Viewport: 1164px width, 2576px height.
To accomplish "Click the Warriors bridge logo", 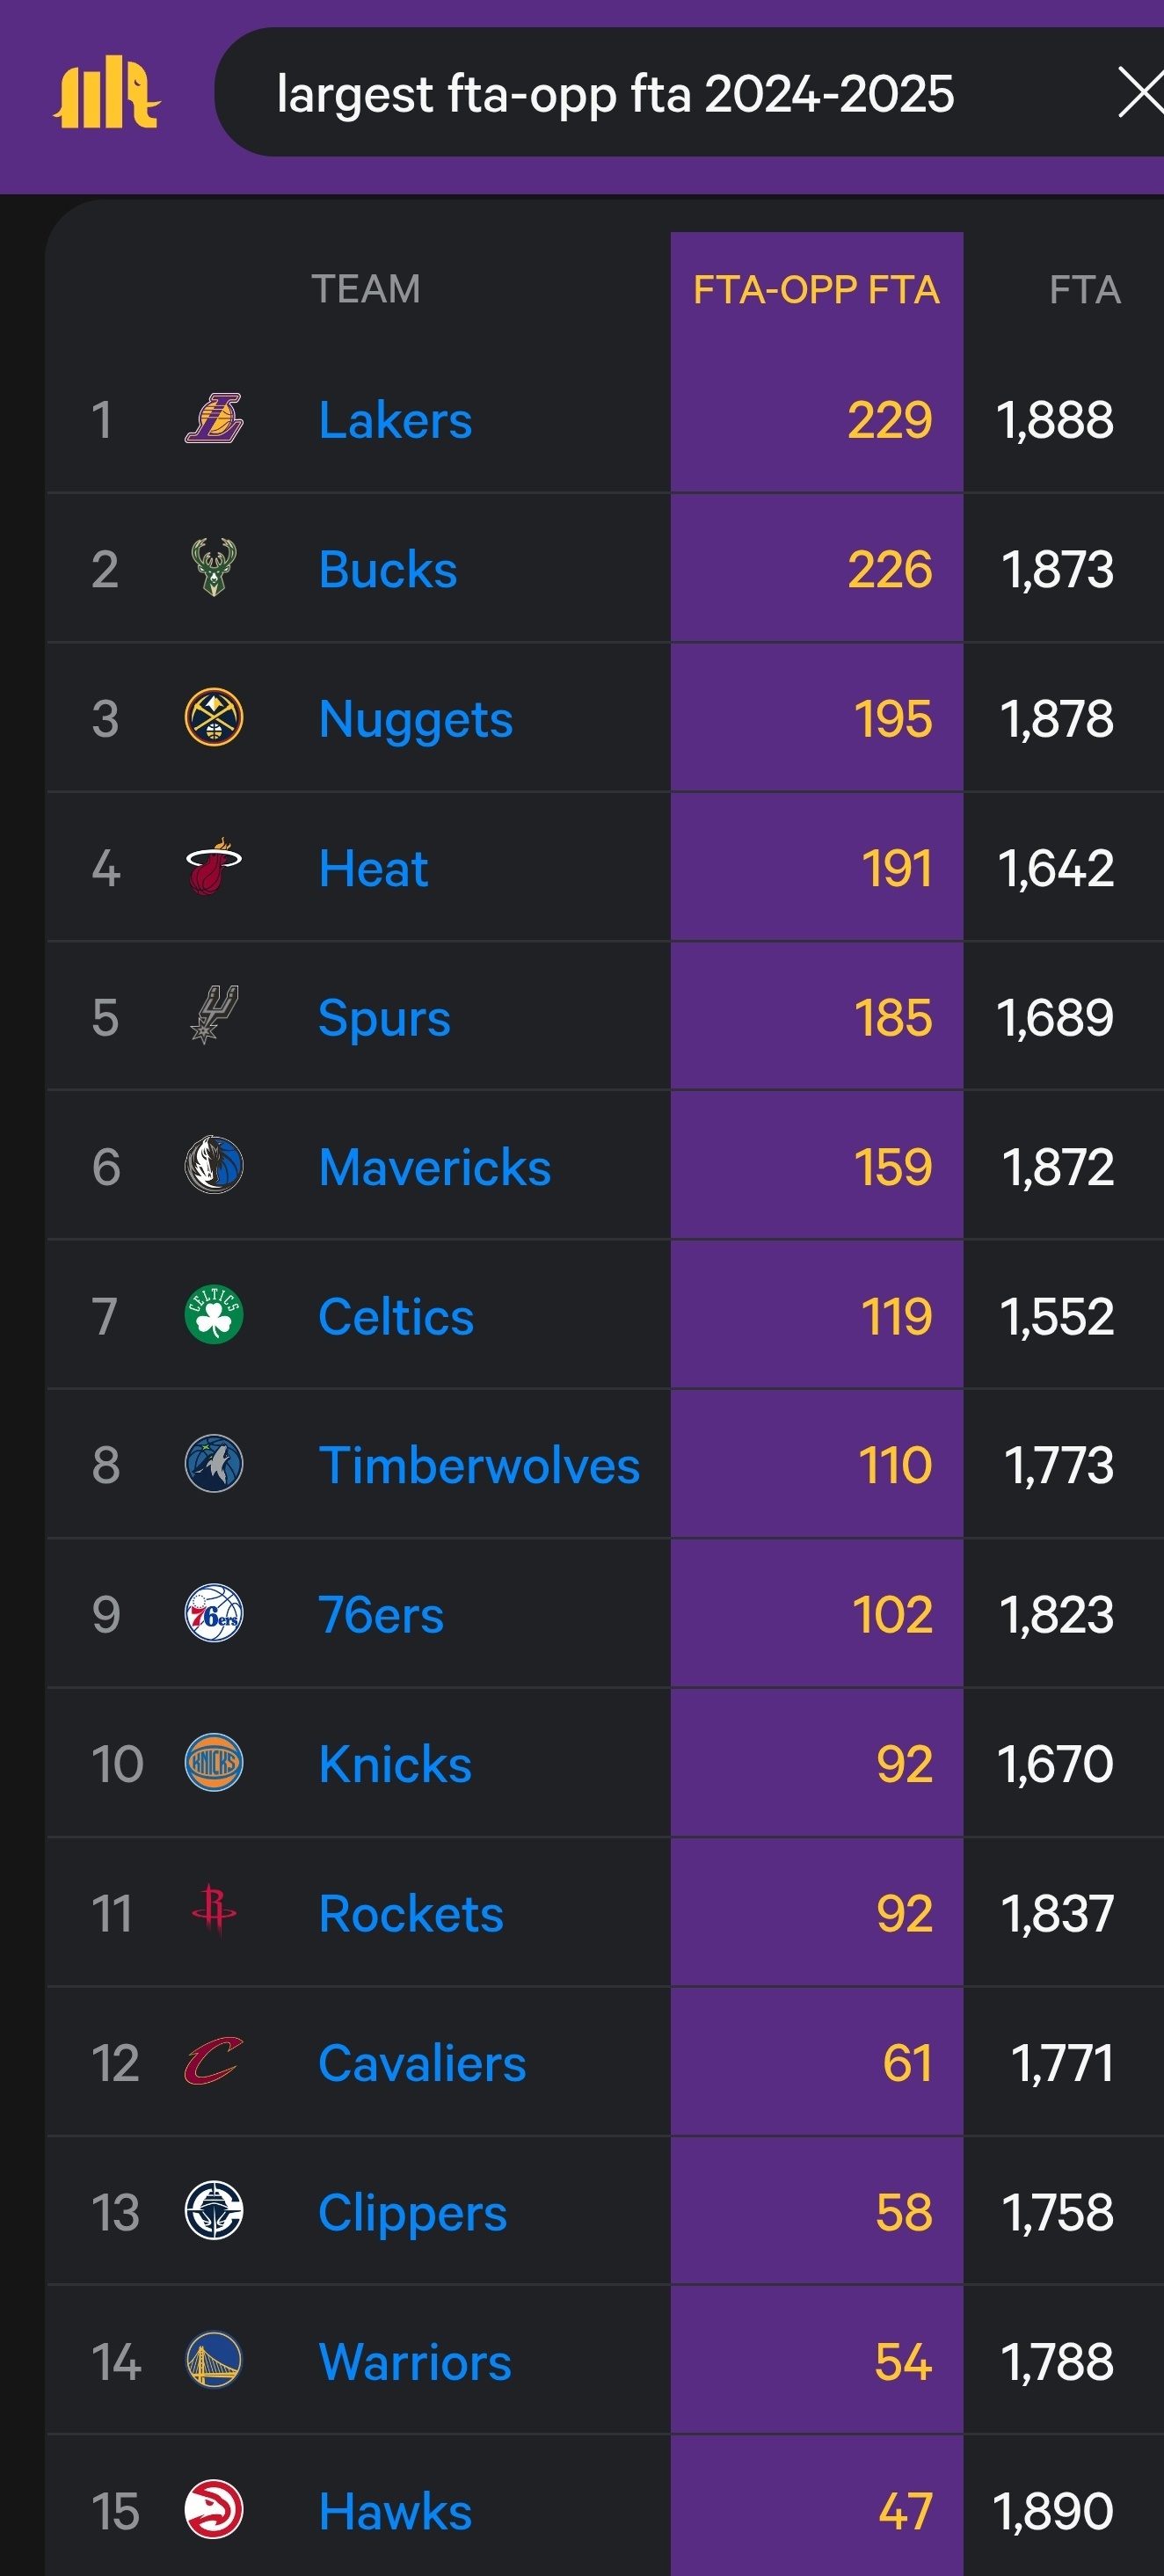I will [x=214, y=2361].
